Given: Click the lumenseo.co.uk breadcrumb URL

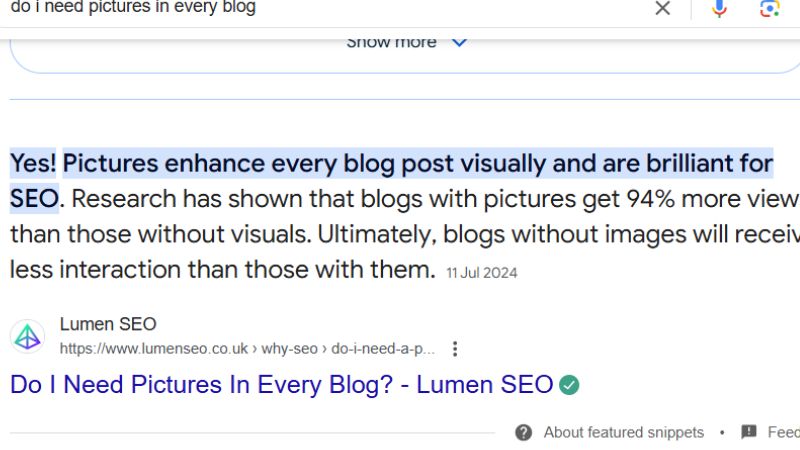Looking at the screenshot, I should coord(247,349).
